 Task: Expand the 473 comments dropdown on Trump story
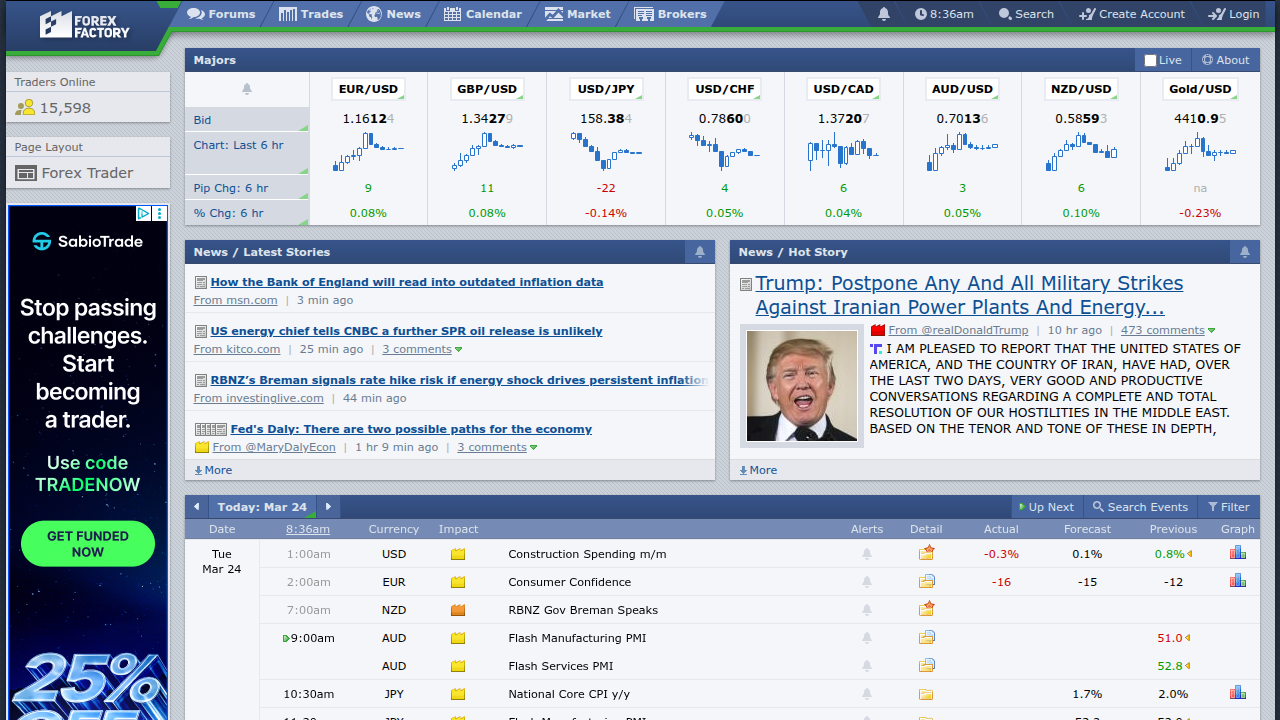1161,330
